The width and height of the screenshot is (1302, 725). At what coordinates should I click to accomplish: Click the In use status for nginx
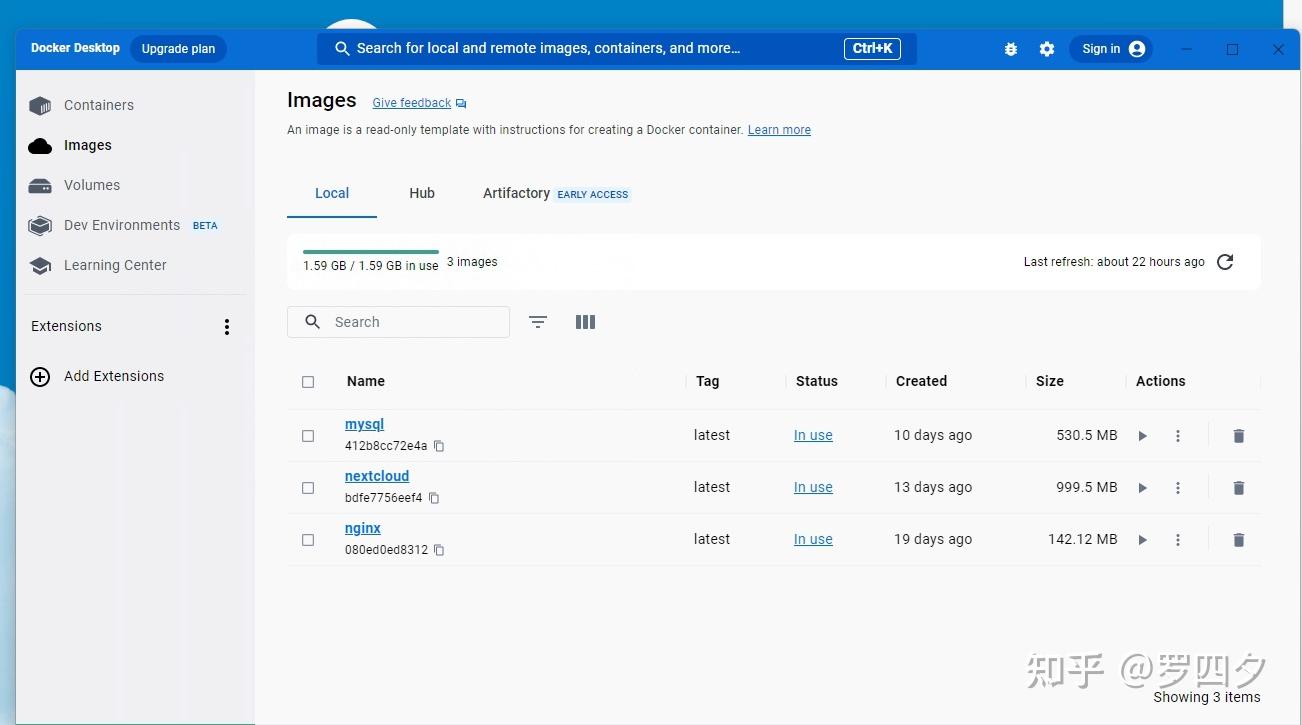point(813,540)
